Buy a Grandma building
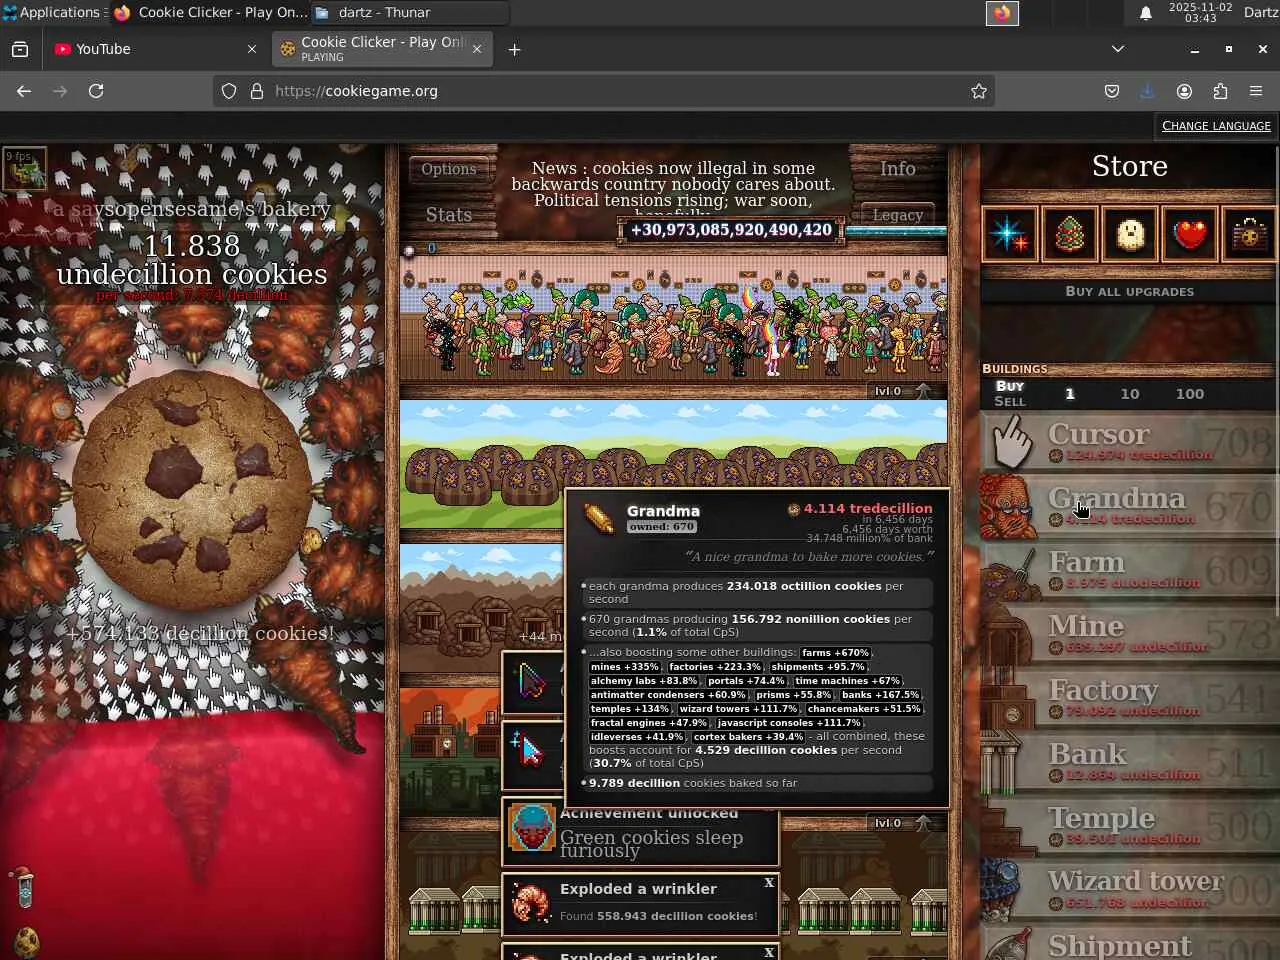 1129,506
